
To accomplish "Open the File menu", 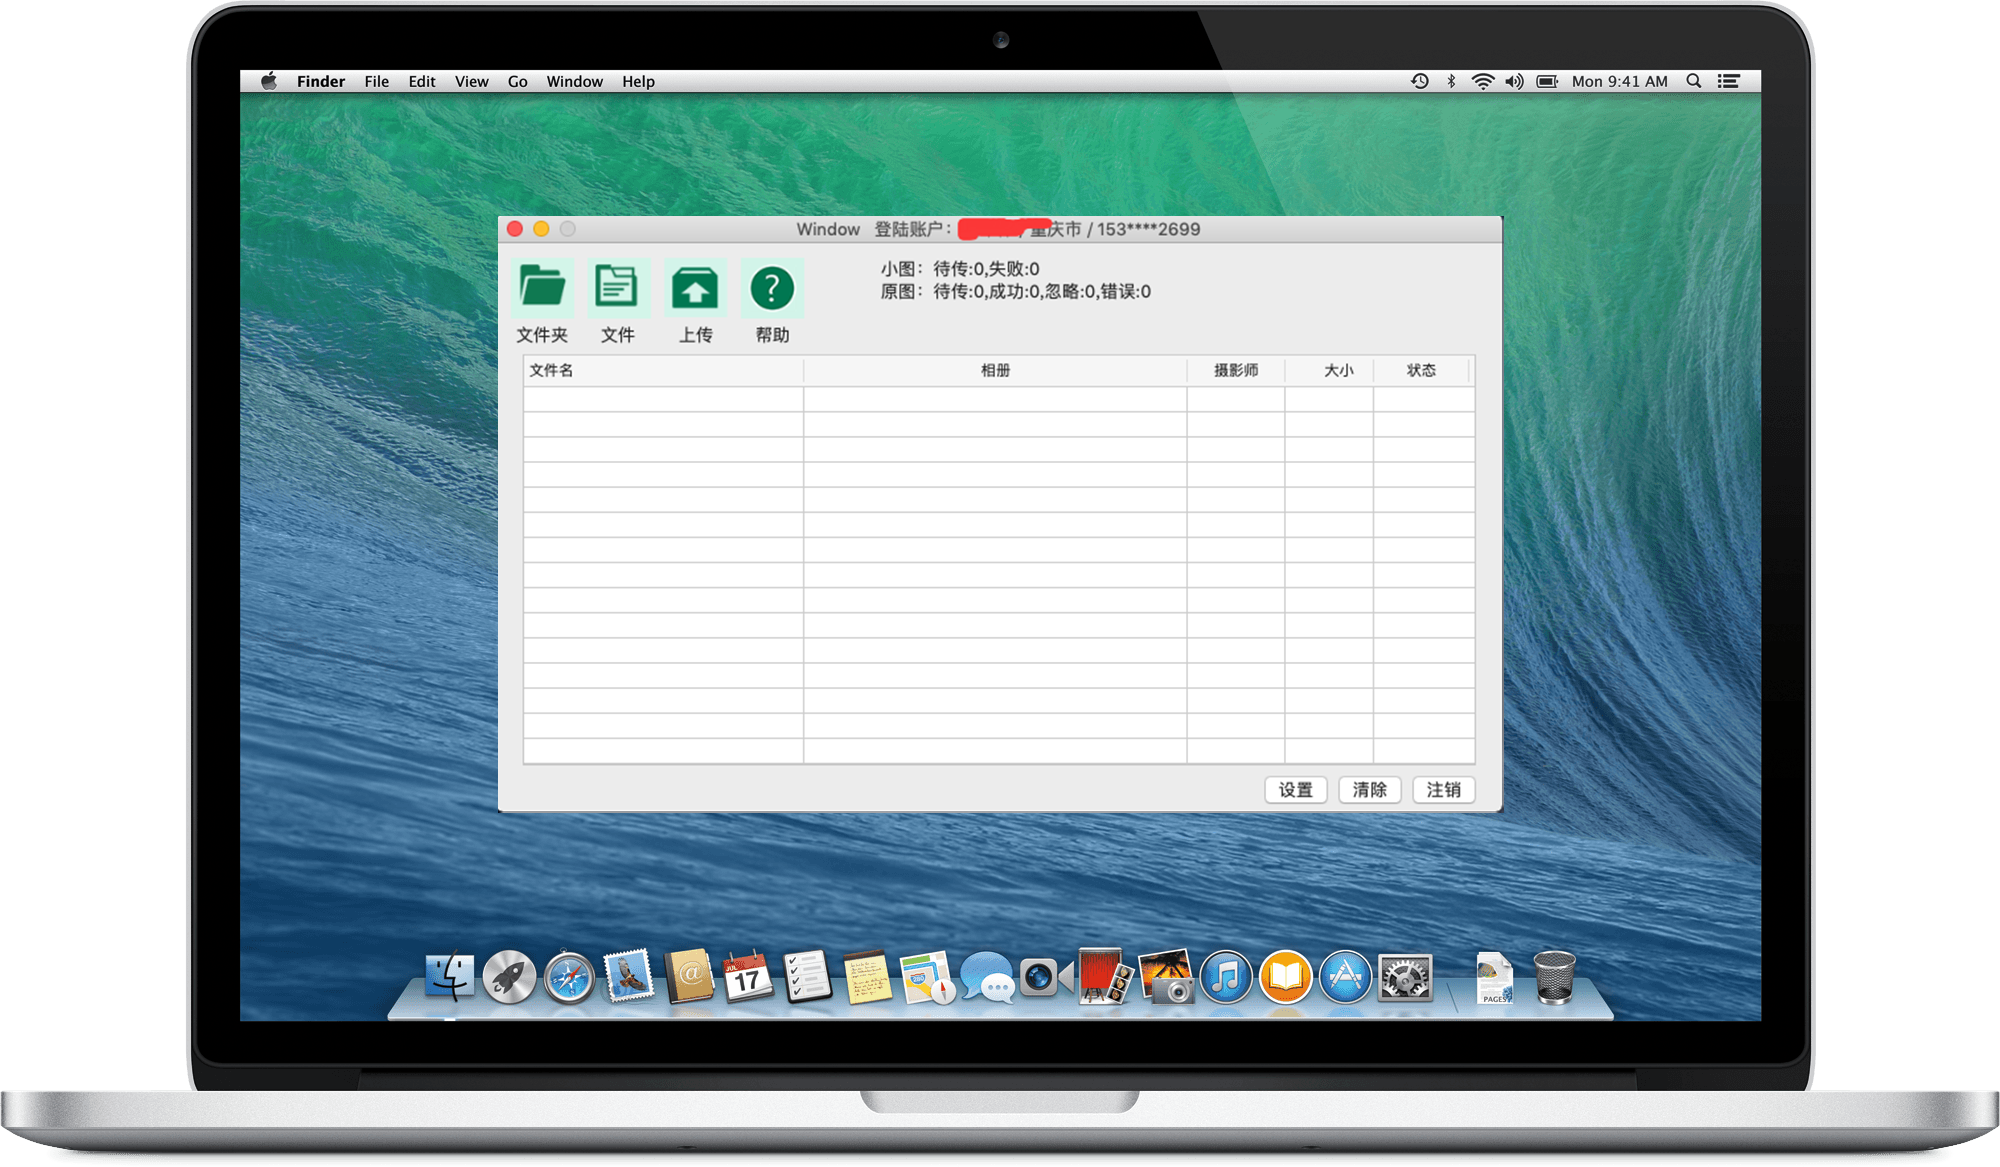I will [376, 81].
